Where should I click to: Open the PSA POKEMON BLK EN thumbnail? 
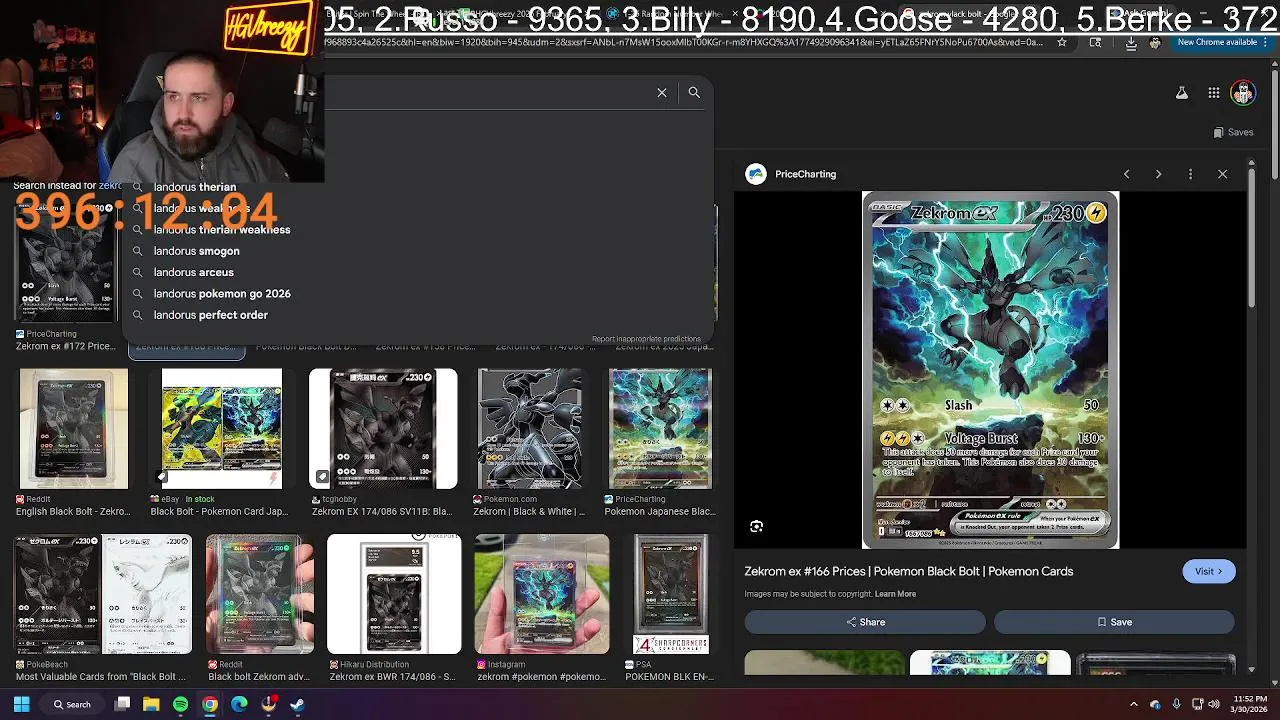tap(671, 594)
